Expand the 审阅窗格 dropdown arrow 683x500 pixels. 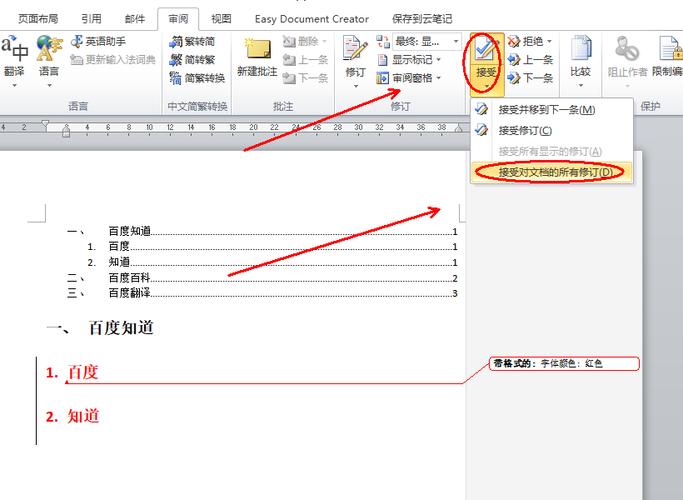439,78
